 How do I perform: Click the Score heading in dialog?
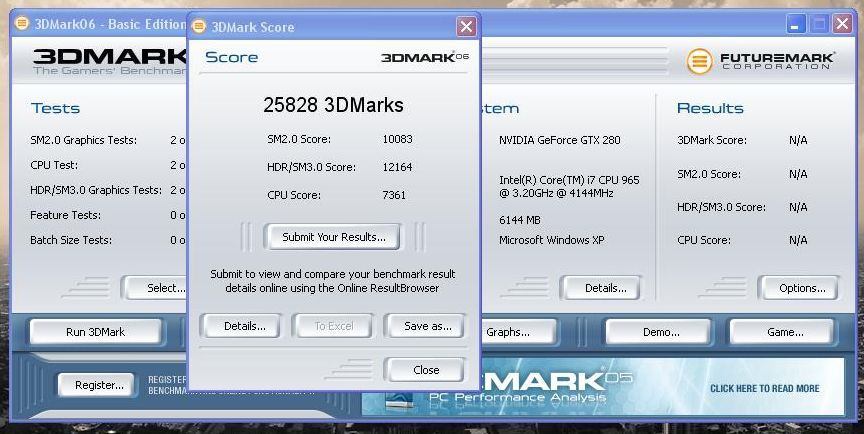coord(231,57)
